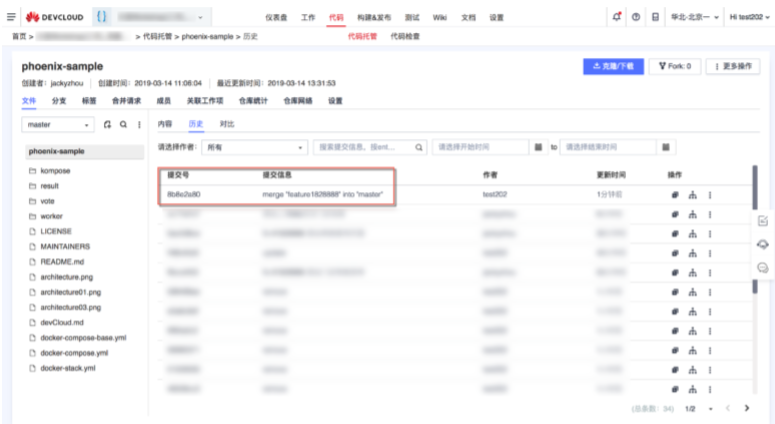Click the DevCloud logo

54,17
